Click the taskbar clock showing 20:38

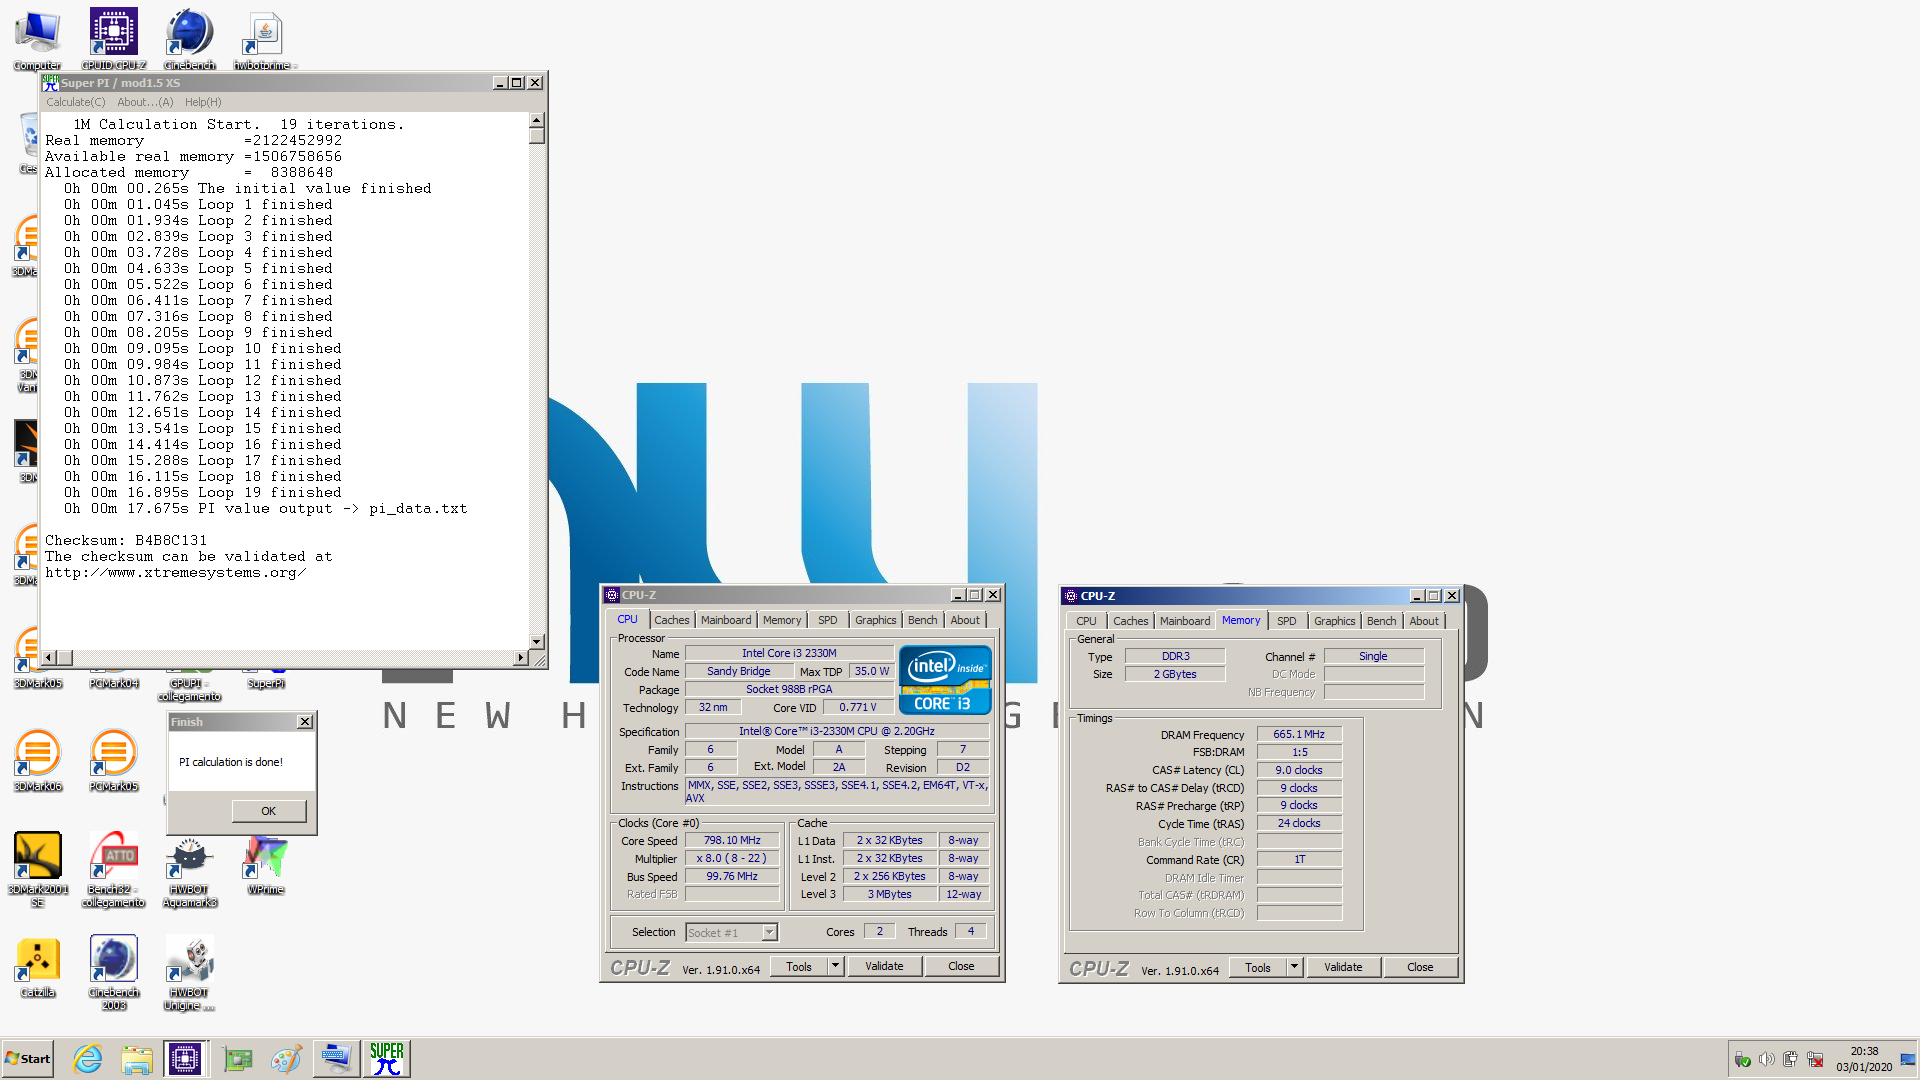pyautogui.click(x=1864, y=1059)
